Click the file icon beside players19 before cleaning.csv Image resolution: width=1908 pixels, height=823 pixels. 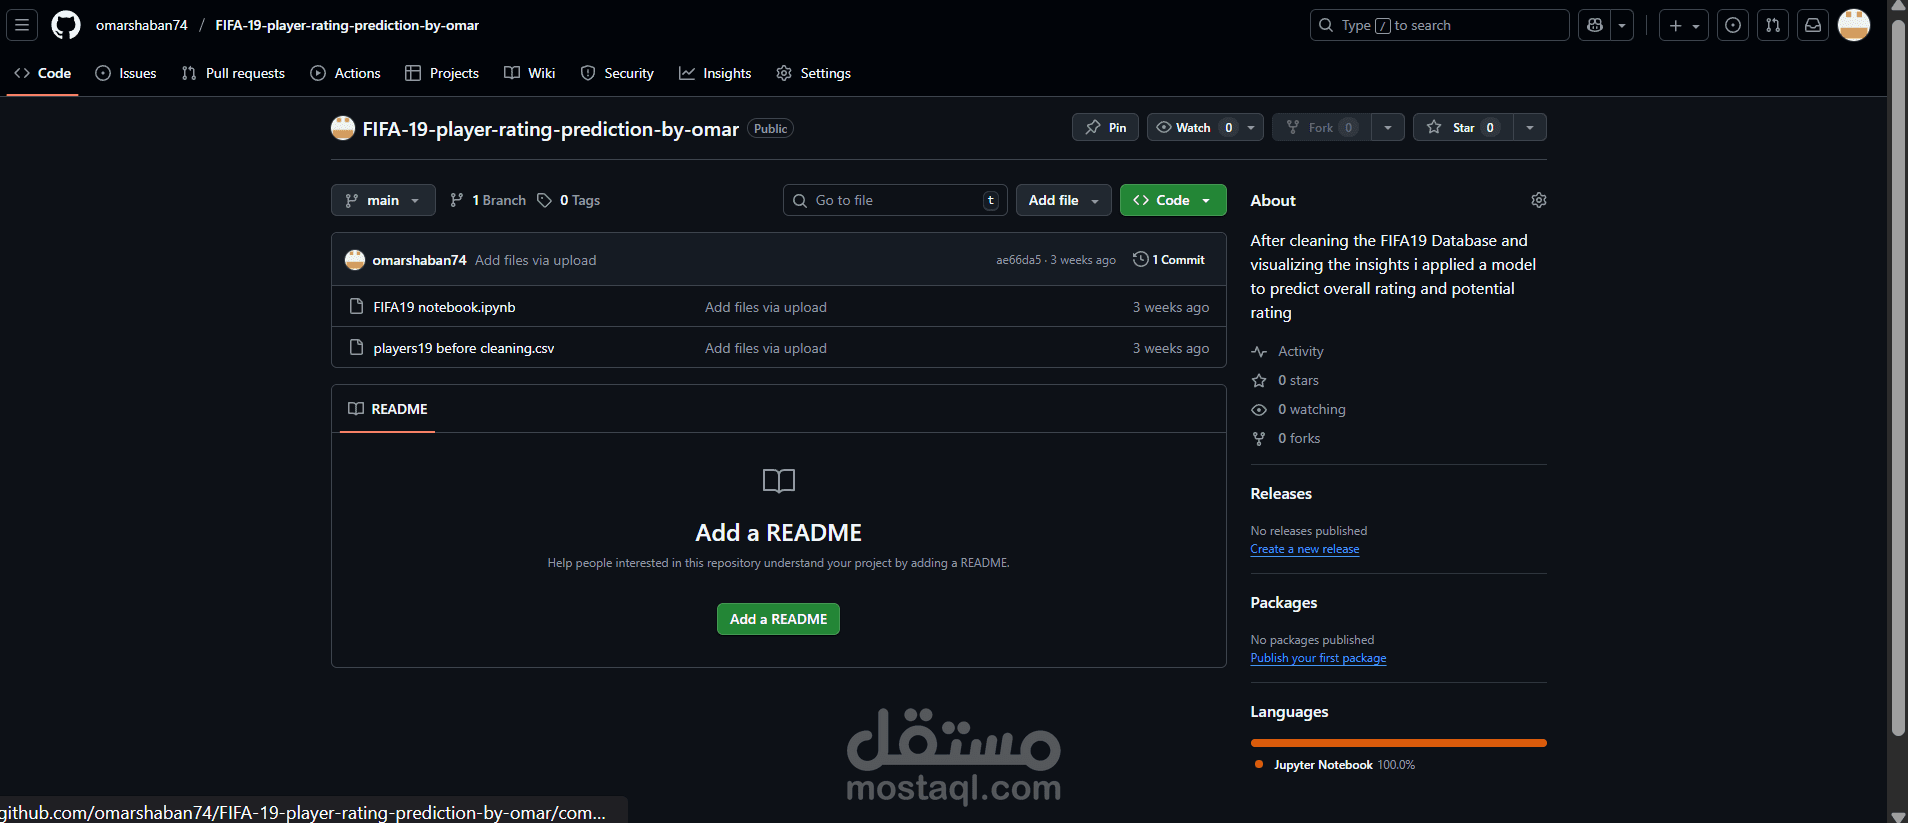pos(356,347)
